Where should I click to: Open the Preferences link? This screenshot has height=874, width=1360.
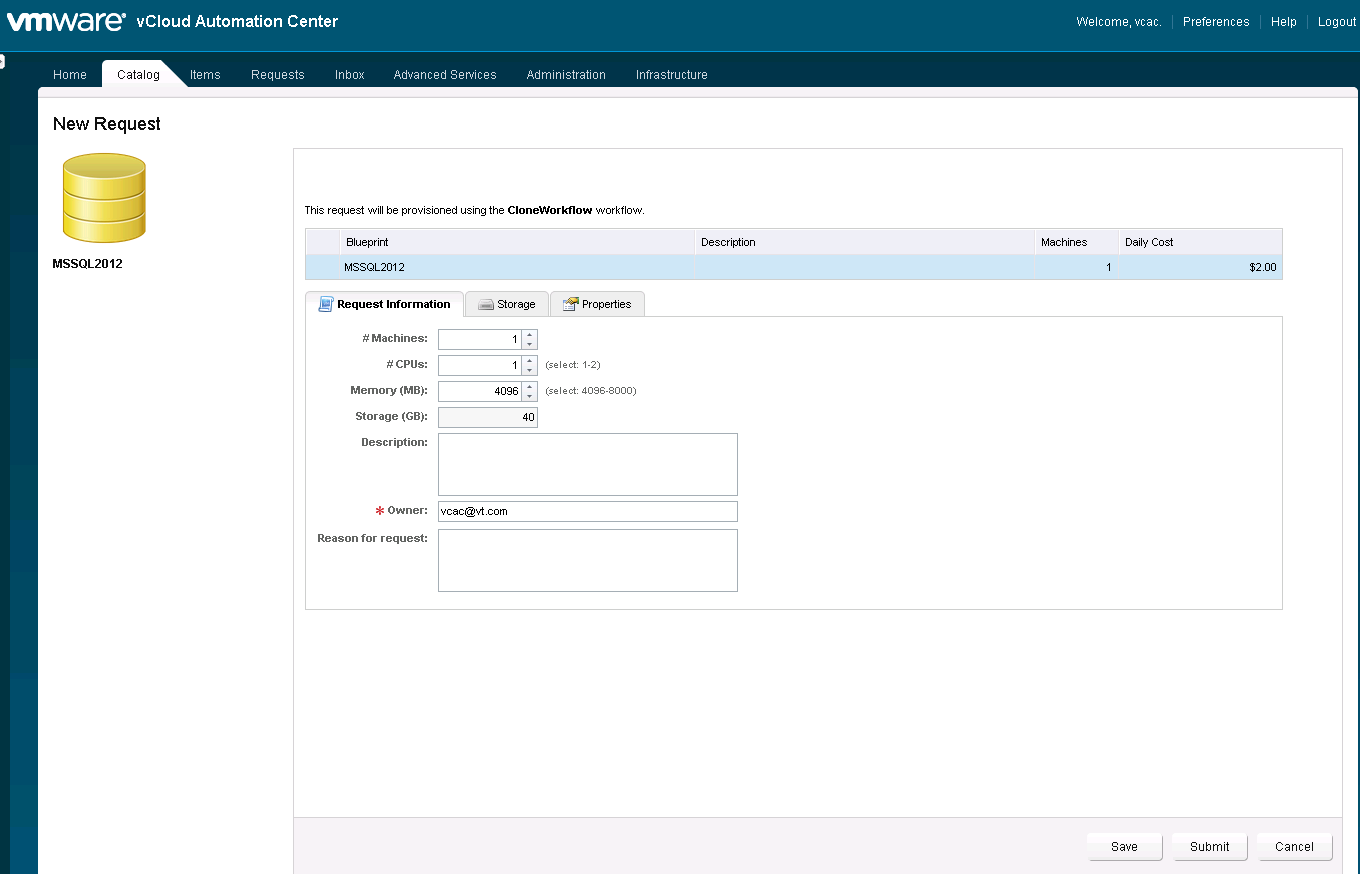(x=1216, y=22)
